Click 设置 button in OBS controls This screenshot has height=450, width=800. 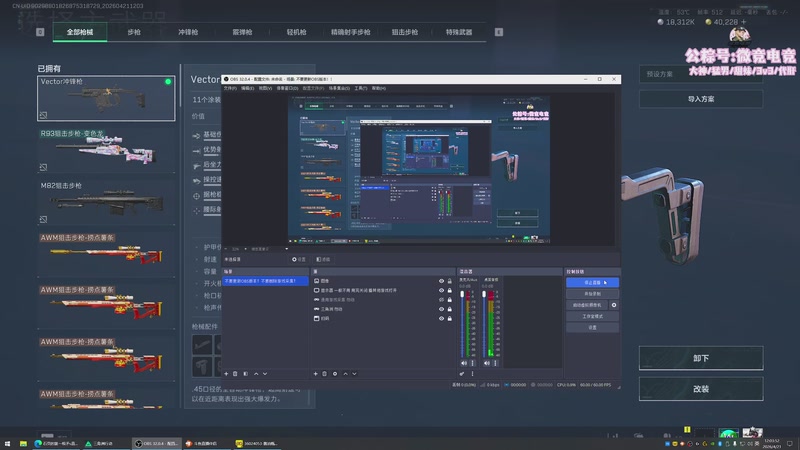pos(592,328)
